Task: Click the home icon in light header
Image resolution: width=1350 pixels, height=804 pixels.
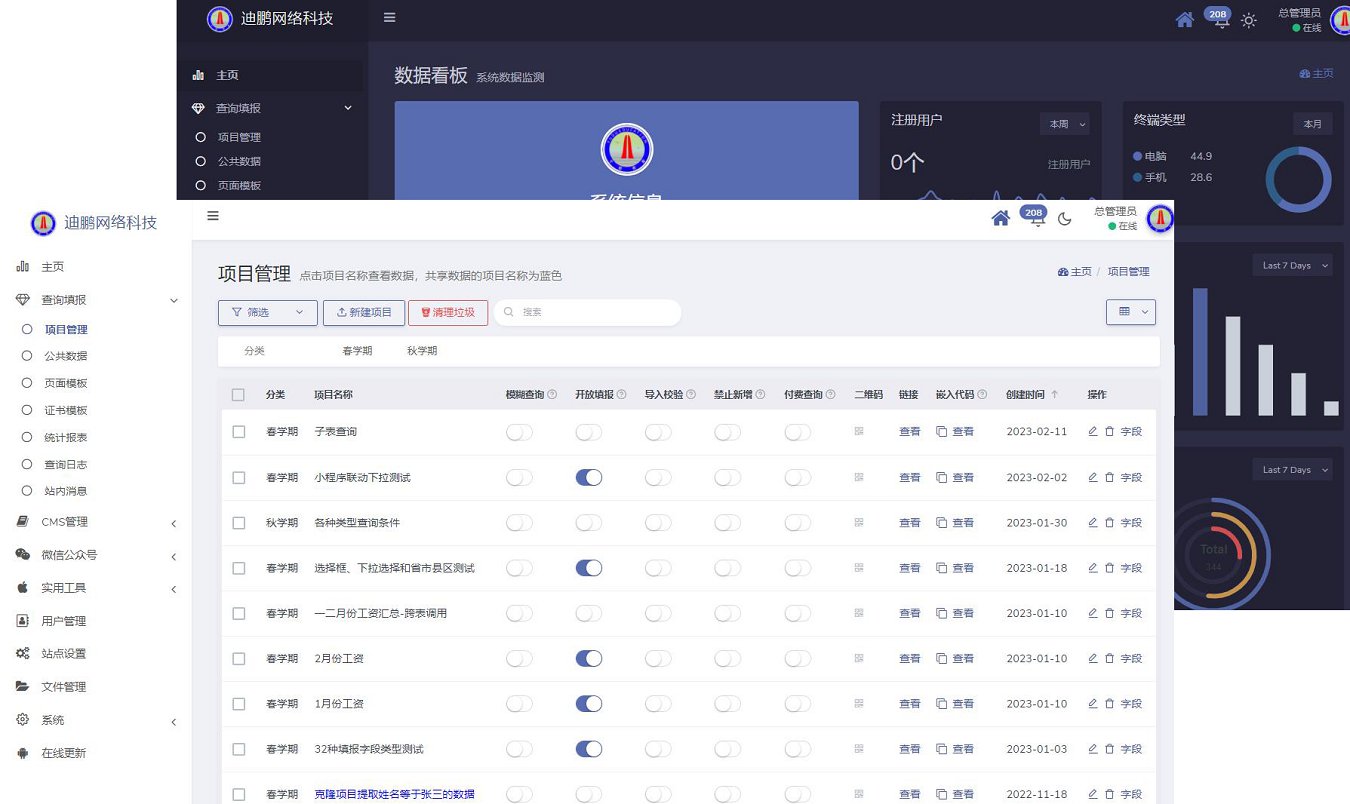Action: (1000, 219)
